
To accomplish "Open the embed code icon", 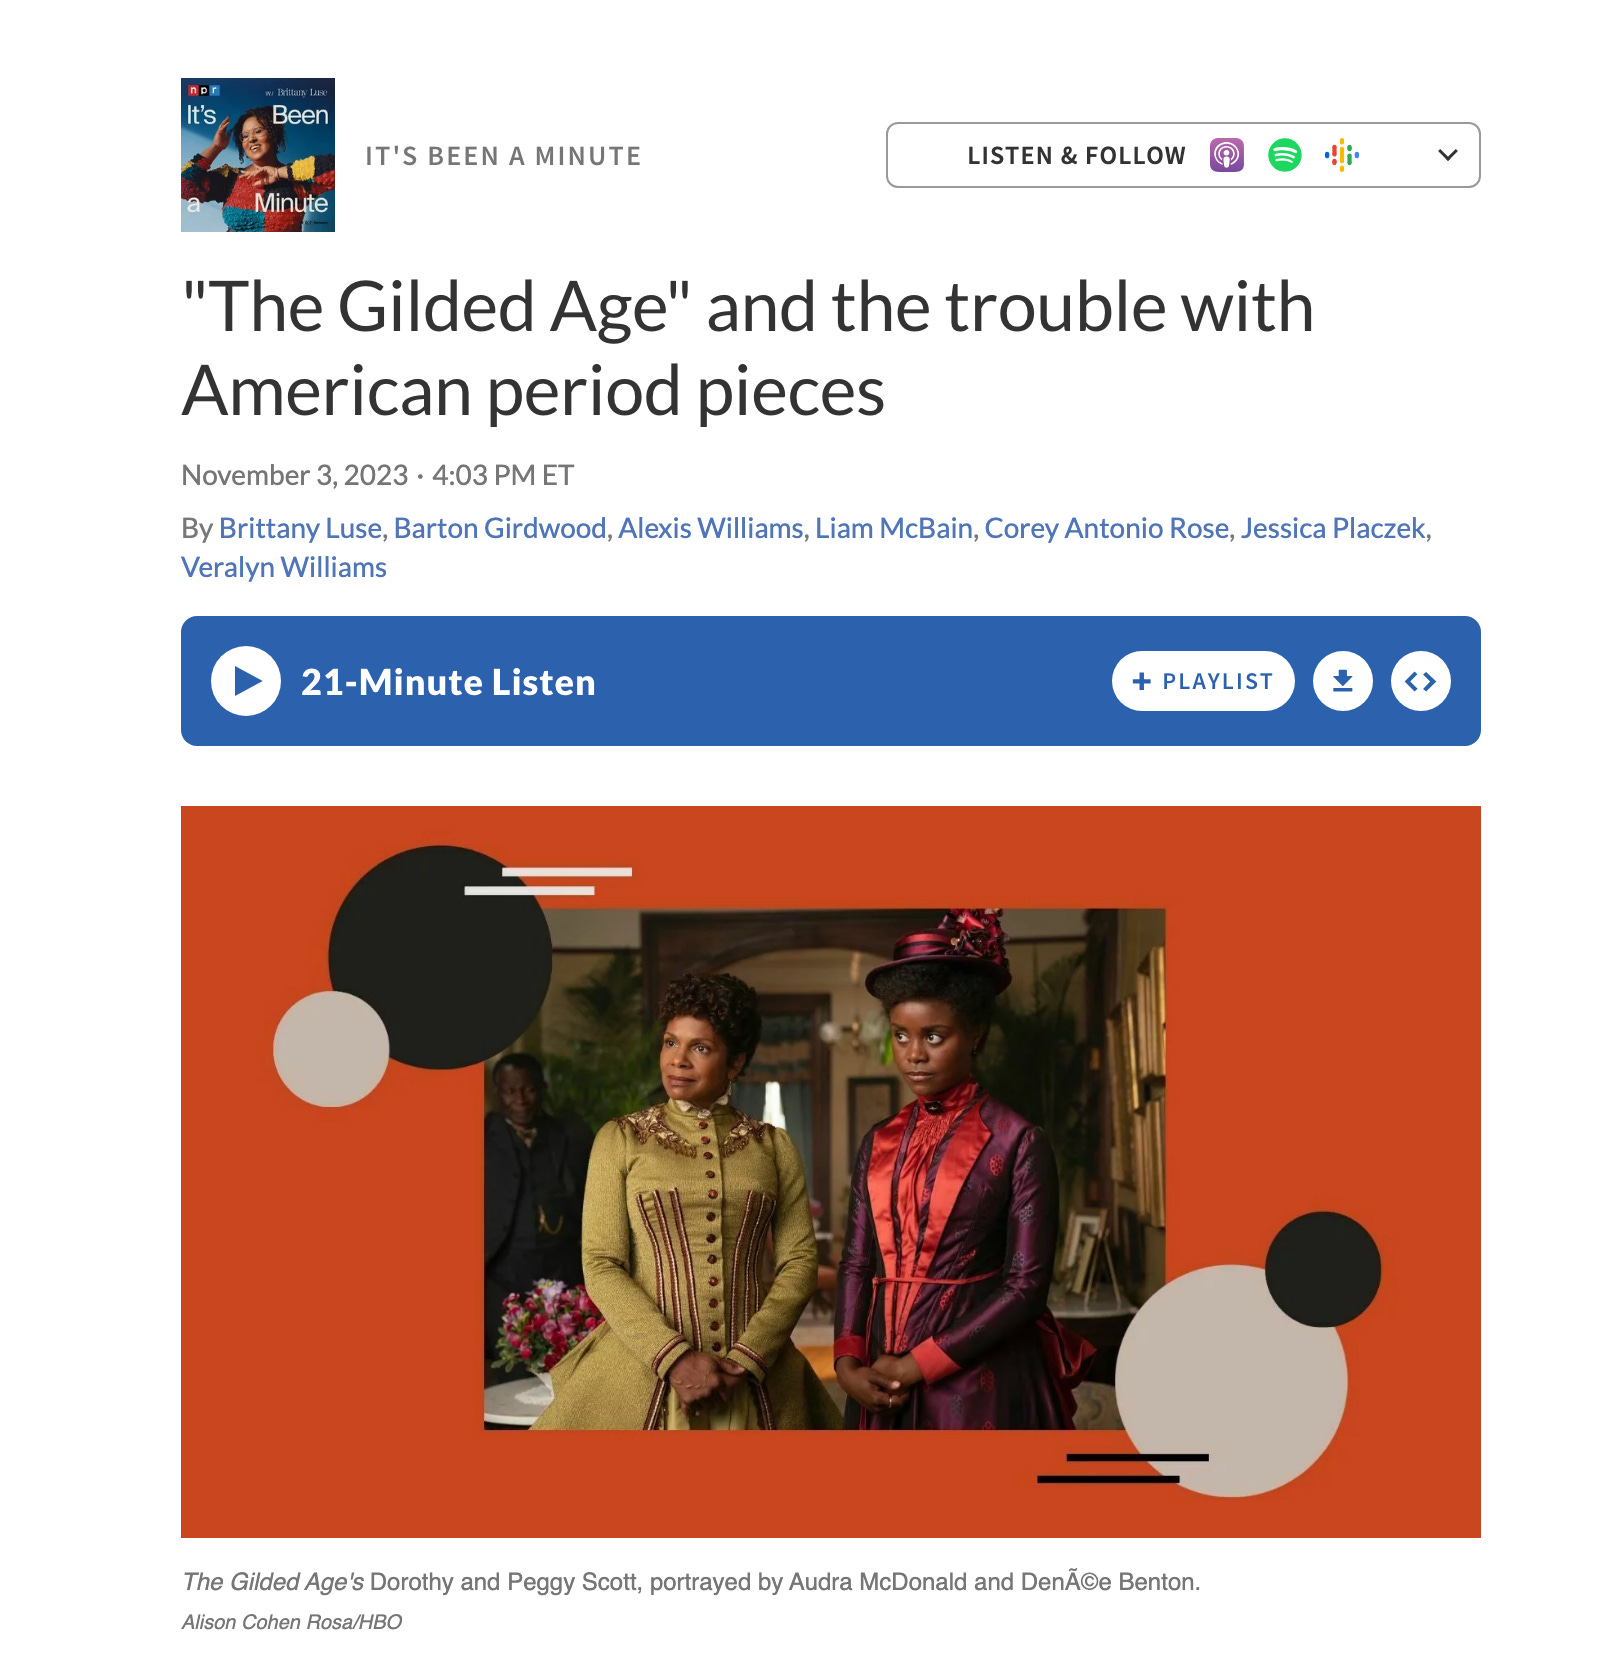I will click(1421, 681).
